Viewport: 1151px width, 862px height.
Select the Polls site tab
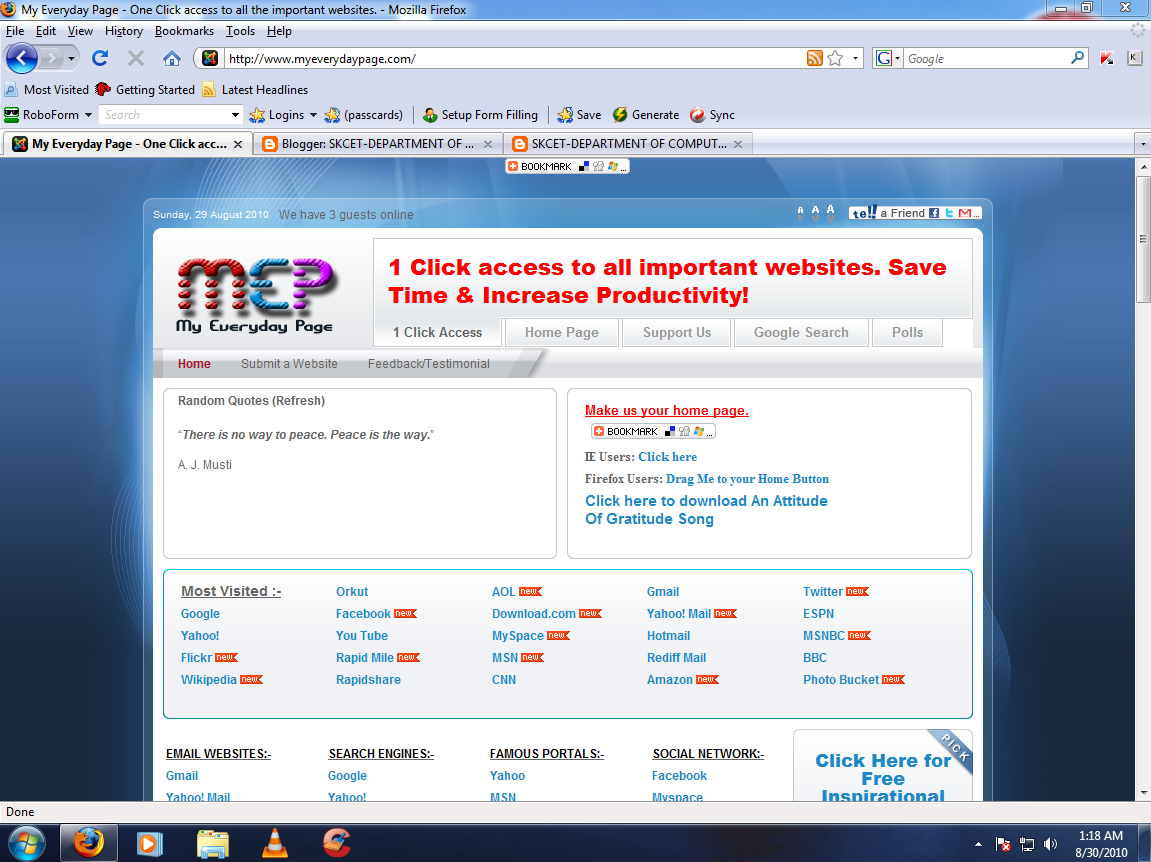(x=907, y=332)
